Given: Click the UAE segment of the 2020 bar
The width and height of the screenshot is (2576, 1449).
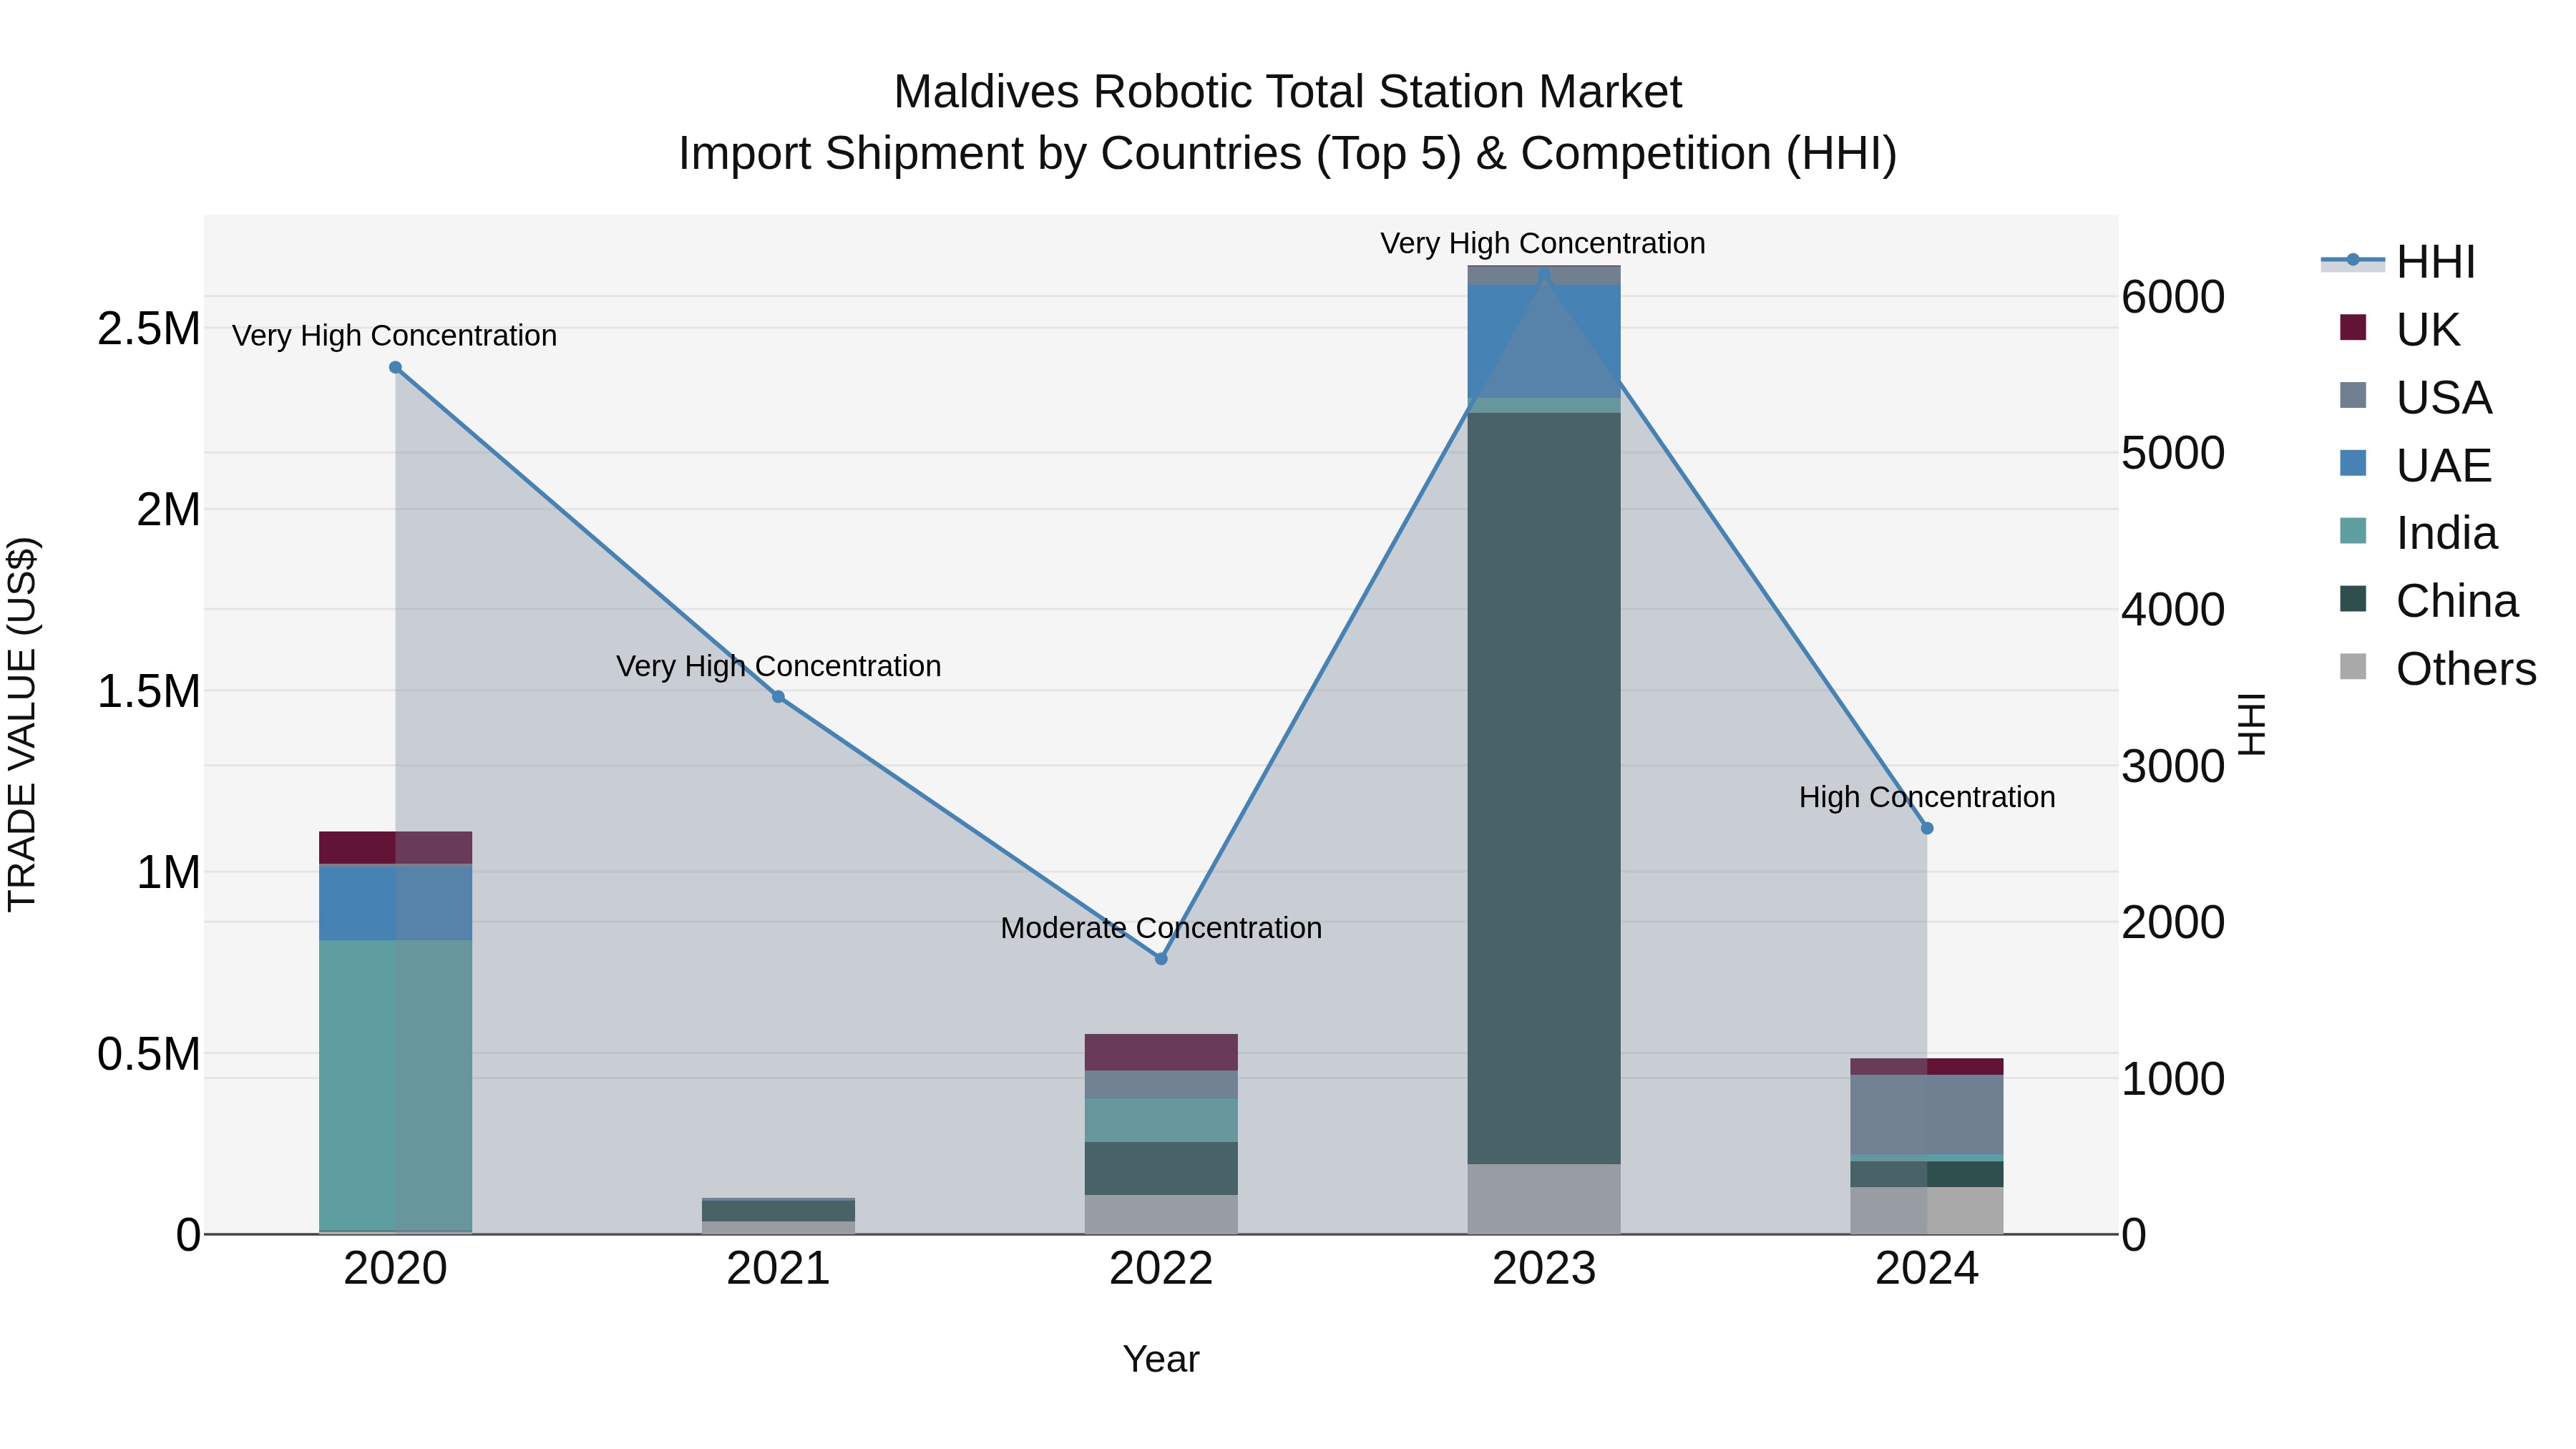Looking at the screenshot, I should 395,903.
